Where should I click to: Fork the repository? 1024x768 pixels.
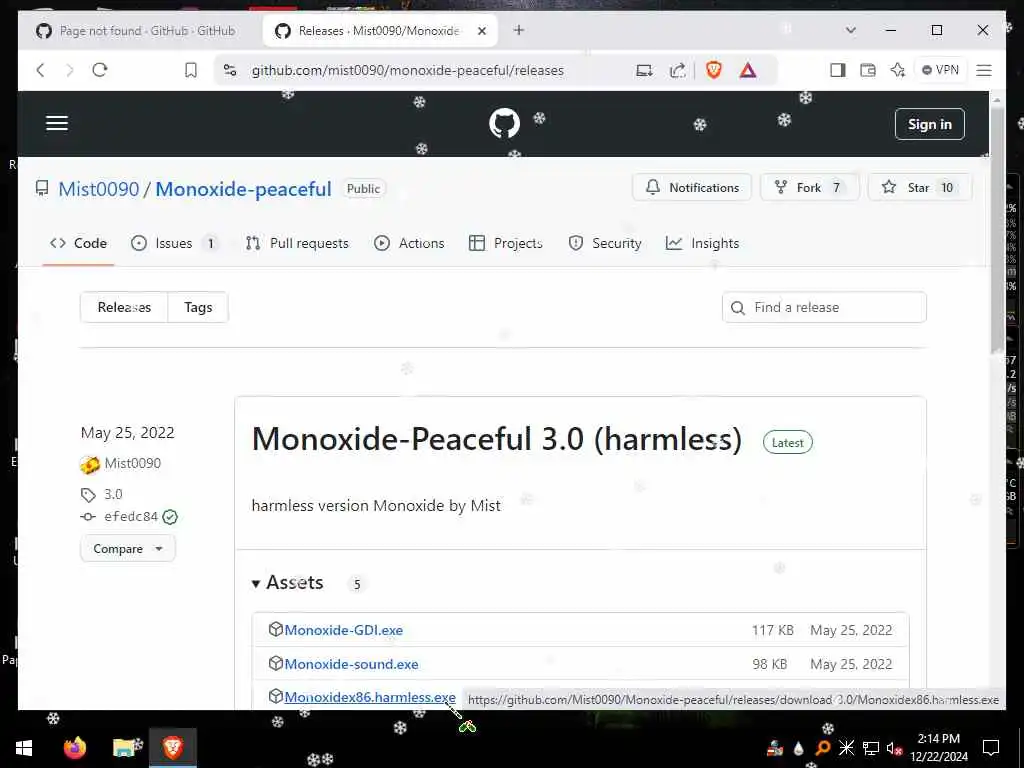click(809, 187)
